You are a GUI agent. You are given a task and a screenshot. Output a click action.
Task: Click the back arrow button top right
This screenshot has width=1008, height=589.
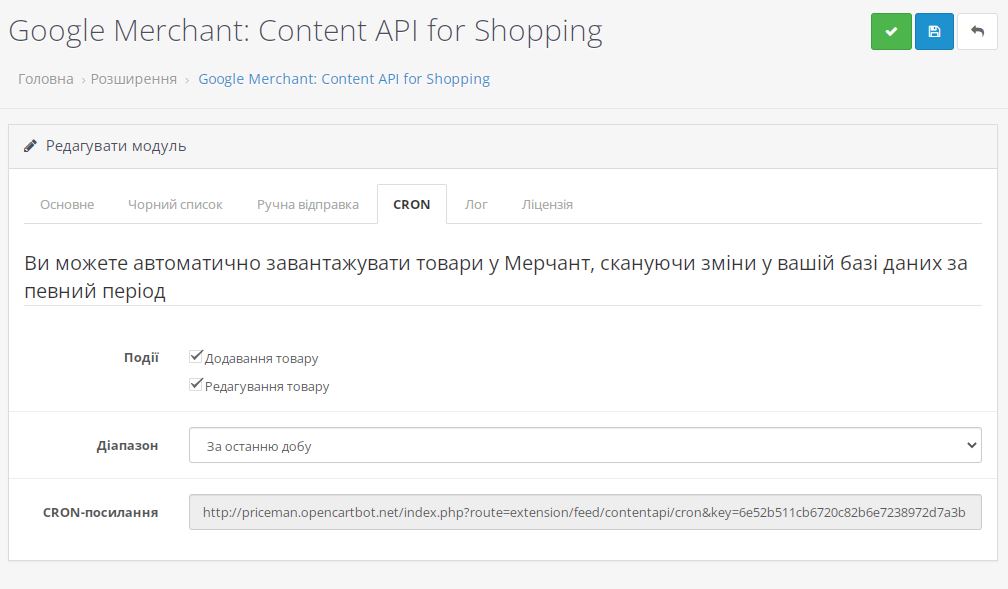click(978, 31)
